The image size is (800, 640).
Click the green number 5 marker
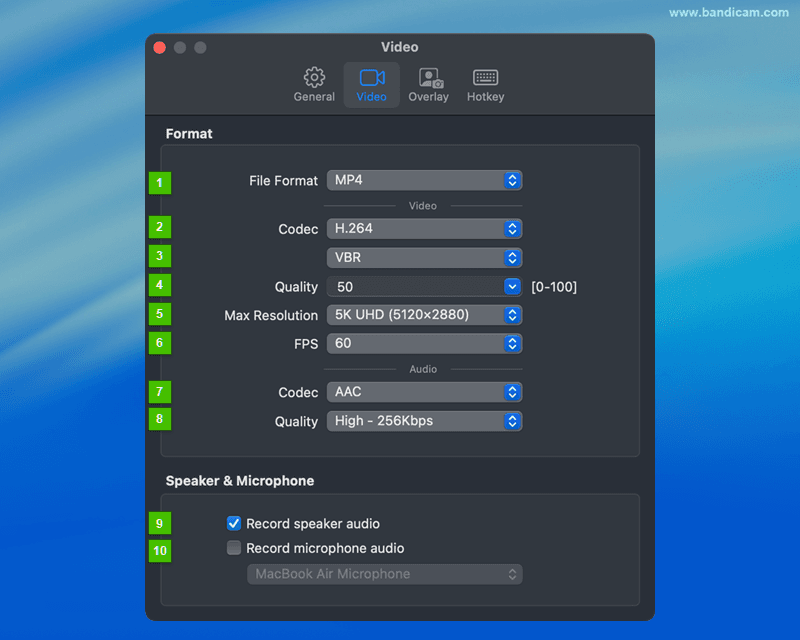(160, 314)
